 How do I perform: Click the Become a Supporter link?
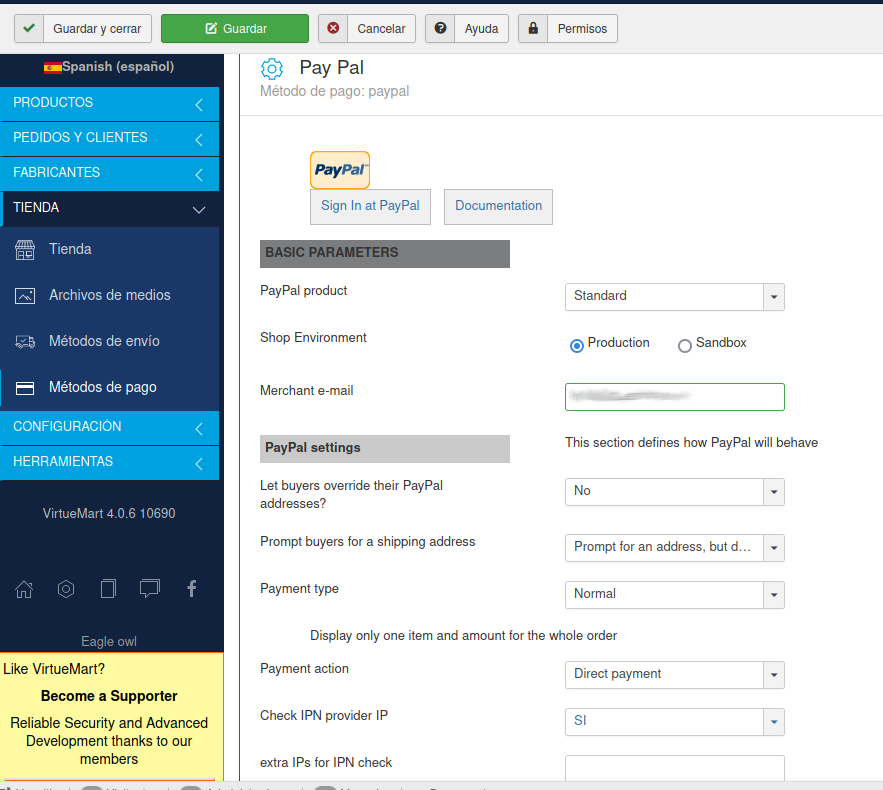pos(109,697)
